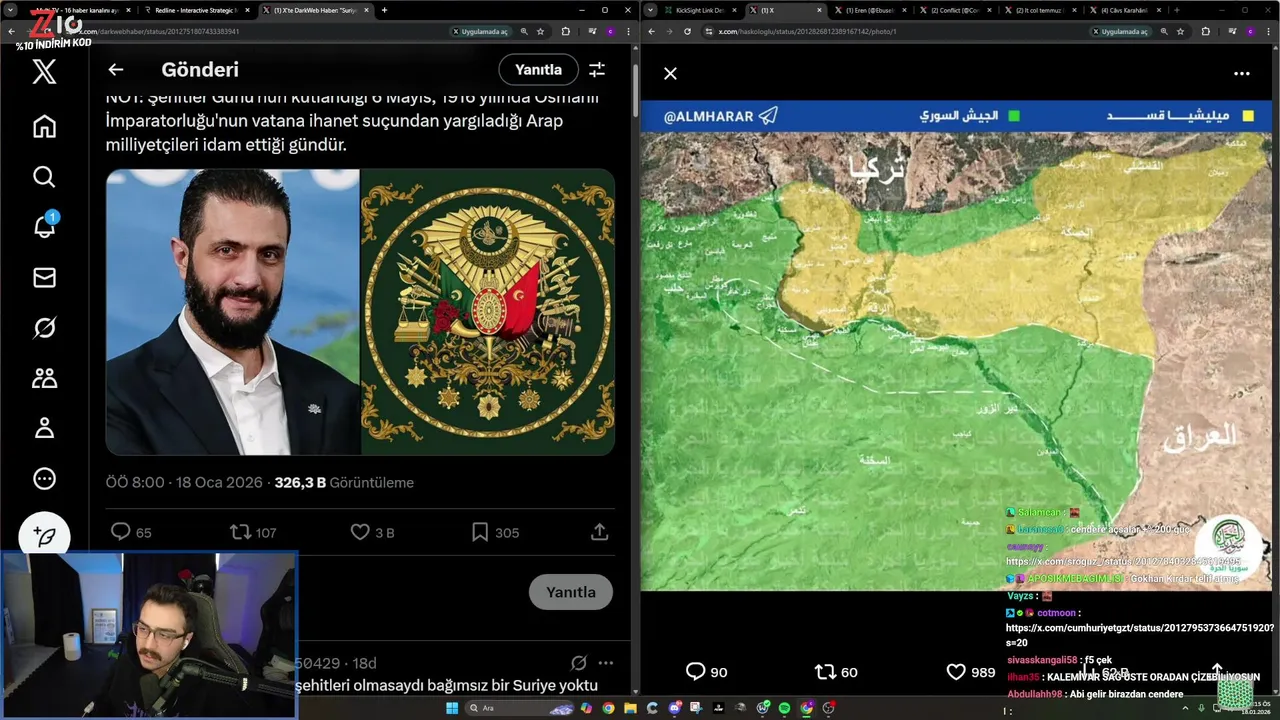The image size is (1280, 720).
Task: Bookmark the post showing 305
Action: pyautogui.click(x=480, y=532)
